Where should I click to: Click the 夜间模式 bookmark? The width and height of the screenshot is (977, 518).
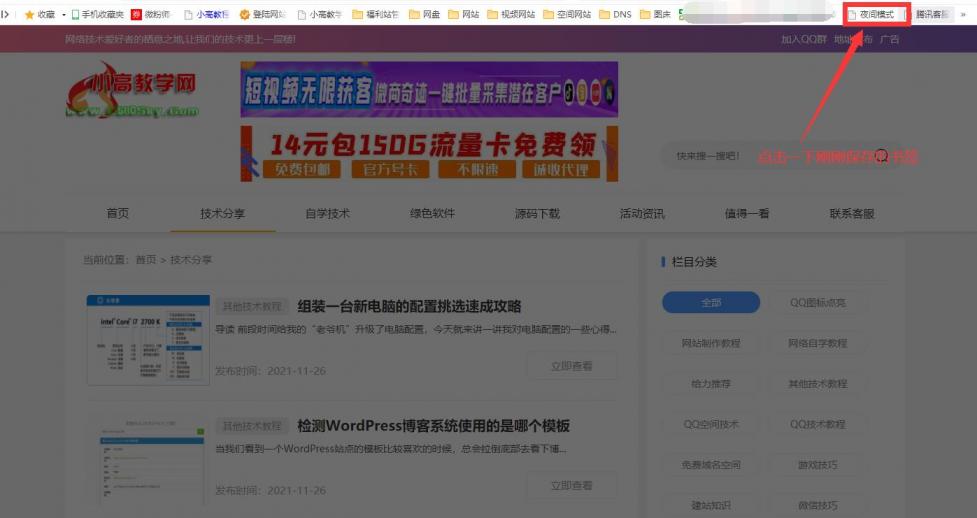pyautogui.click(x=870, y=14)
